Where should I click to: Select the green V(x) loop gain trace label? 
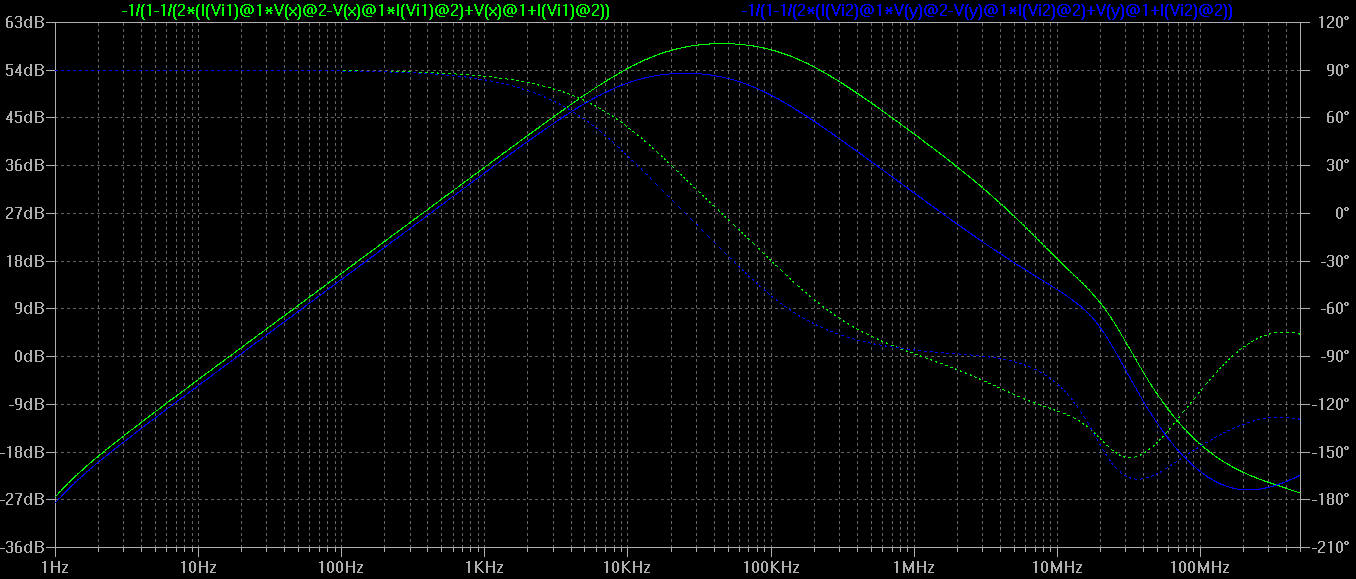coord(365,10)
